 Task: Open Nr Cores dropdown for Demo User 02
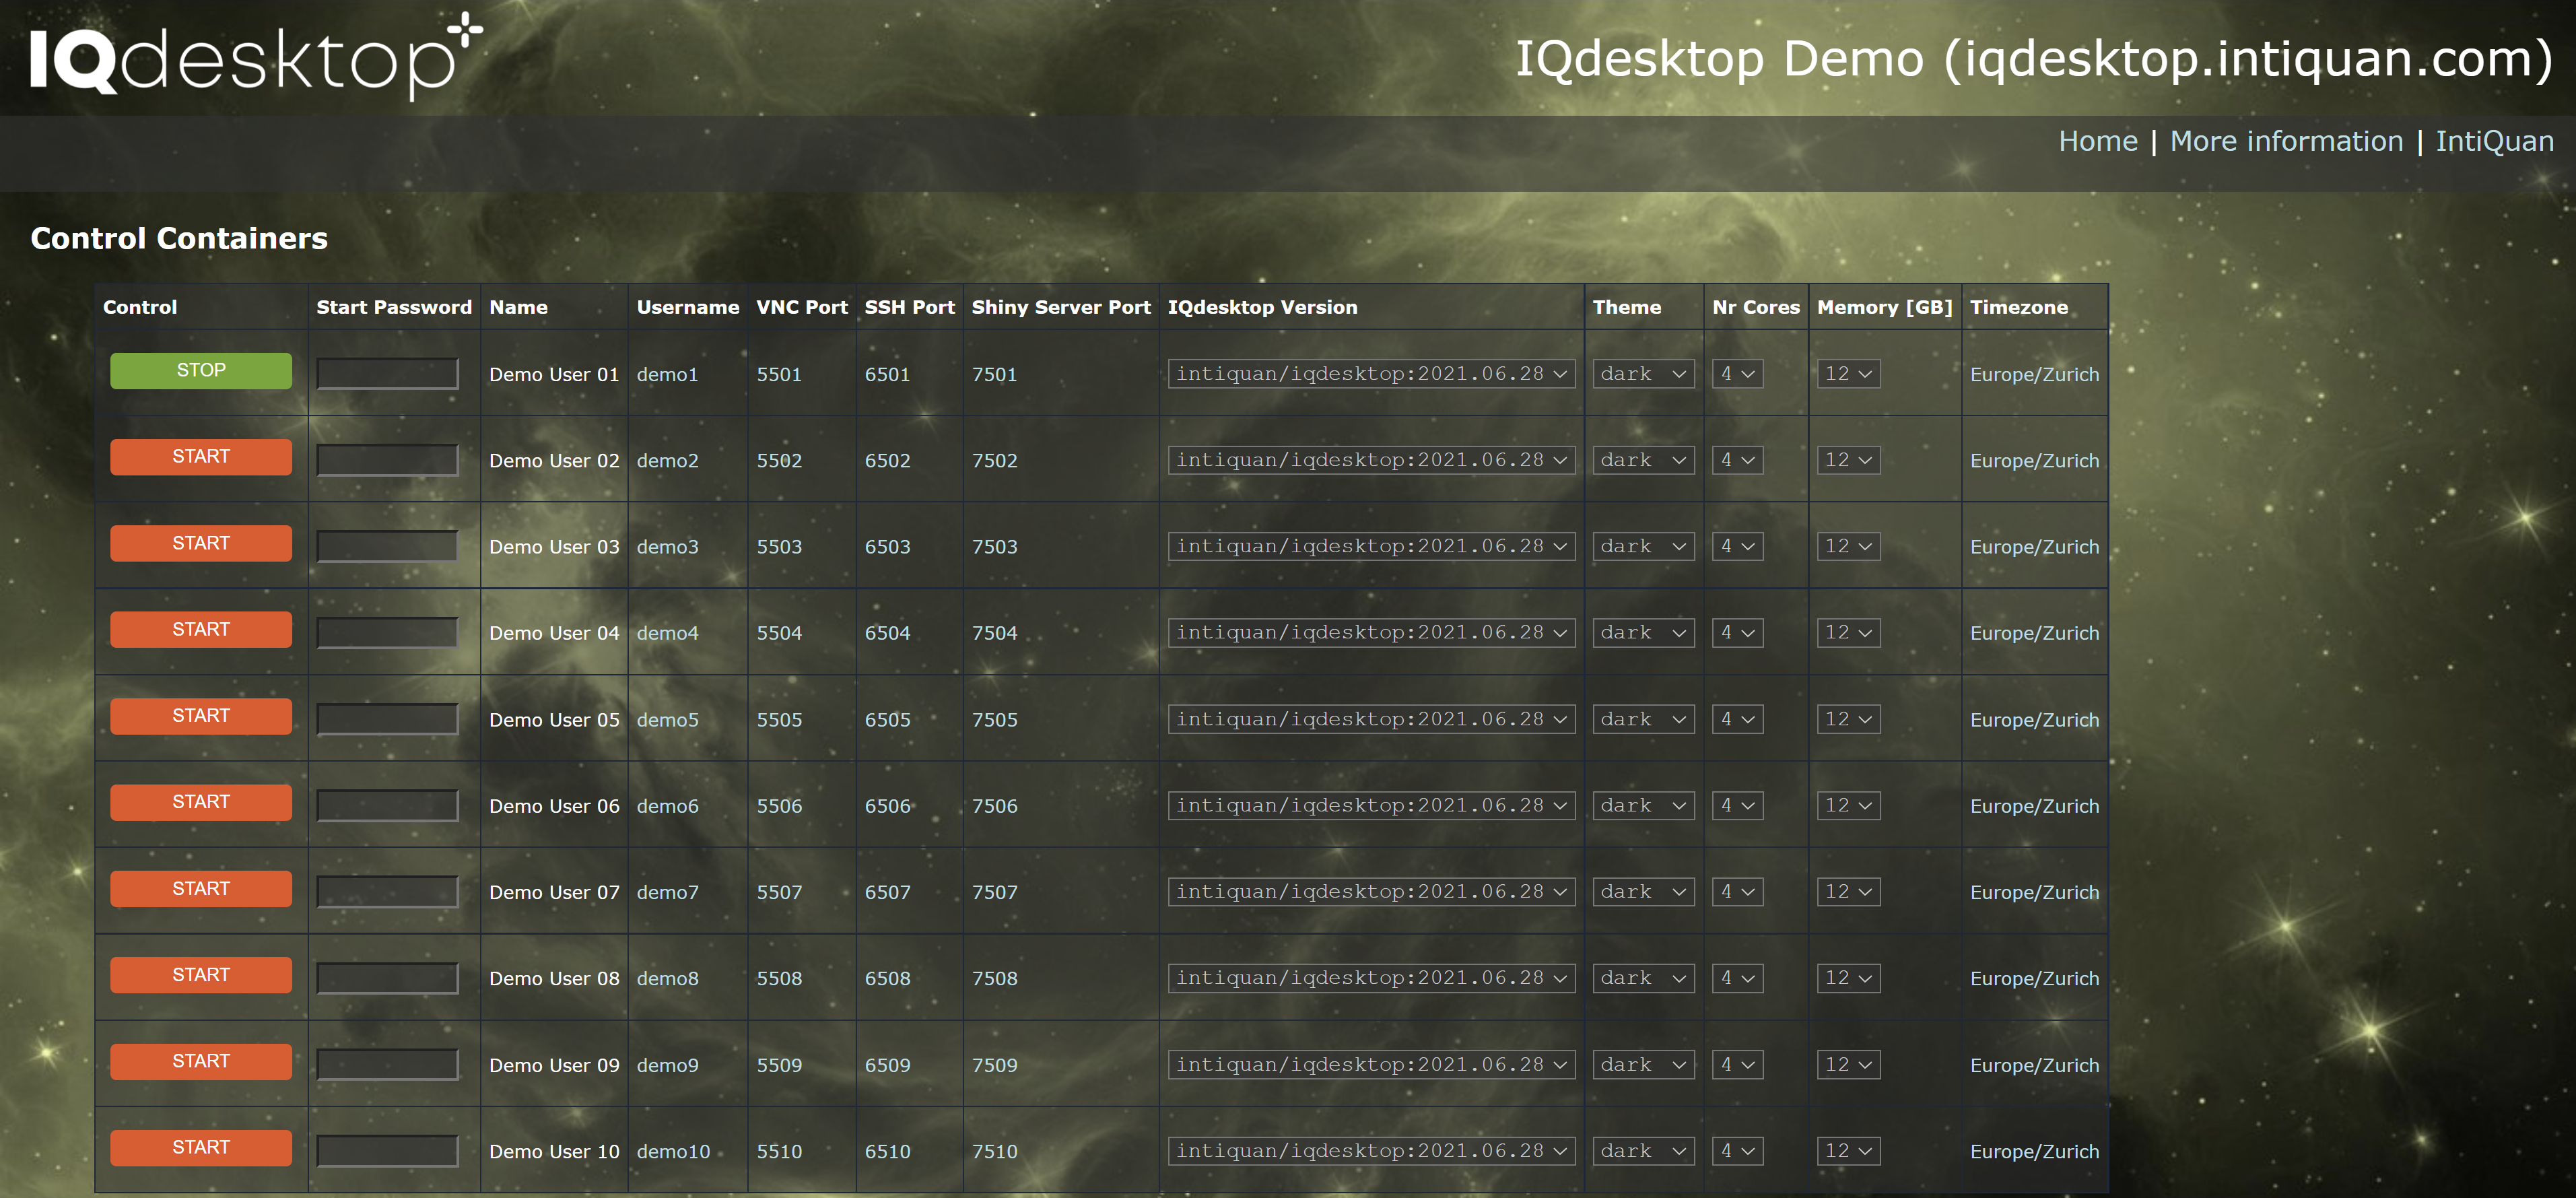coord(1737,460)
